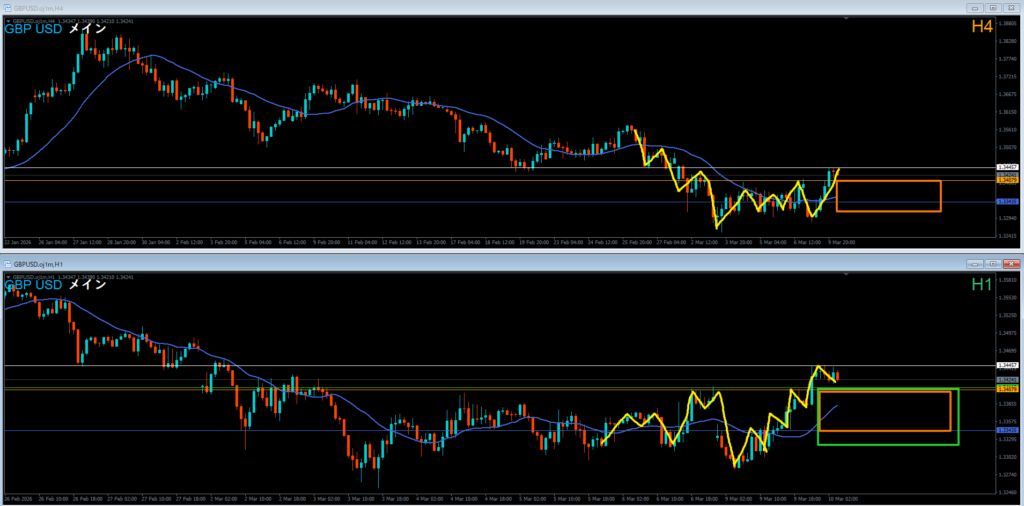
Task: Expand the small arrow beside H1 symbol info
Action: pos(7,276)
